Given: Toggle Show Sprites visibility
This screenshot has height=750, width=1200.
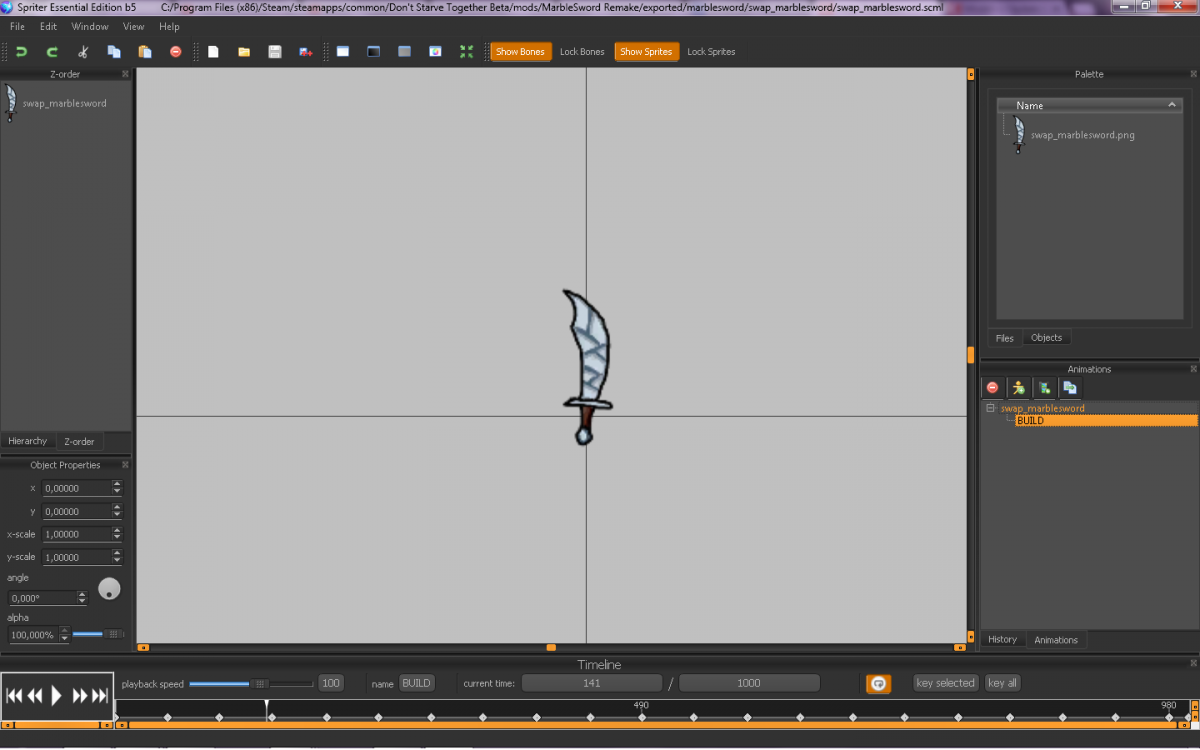Looking at the screenshot, I should coord(645,52).
